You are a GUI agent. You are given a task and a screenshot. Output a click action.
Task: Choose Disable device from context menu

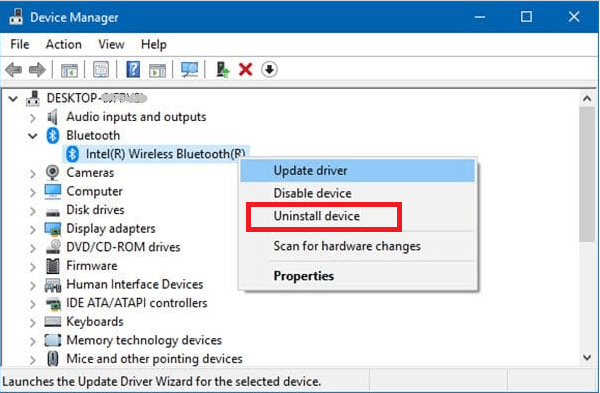pyautogui.click(x=357, y=193)
